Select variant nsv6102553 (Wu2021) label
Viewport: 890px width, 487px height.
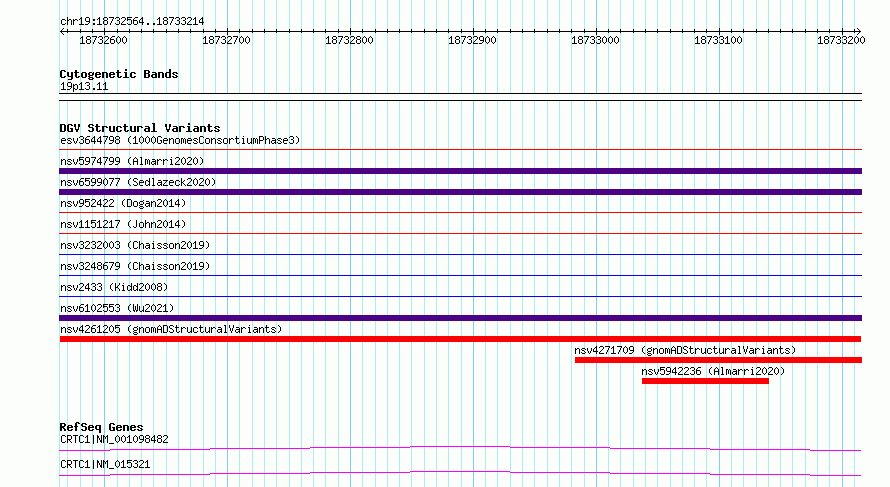117,308
